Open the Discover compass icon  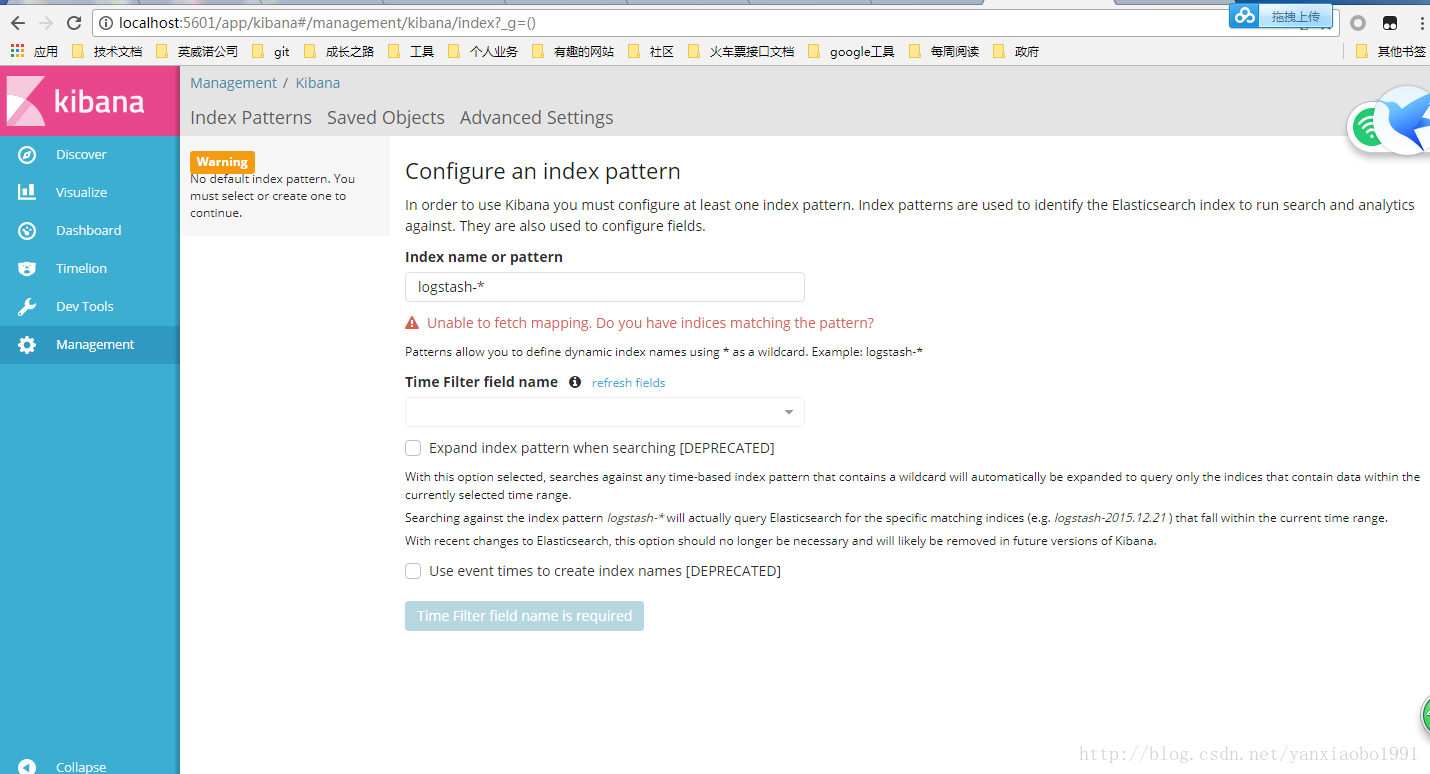click(27, 155)
